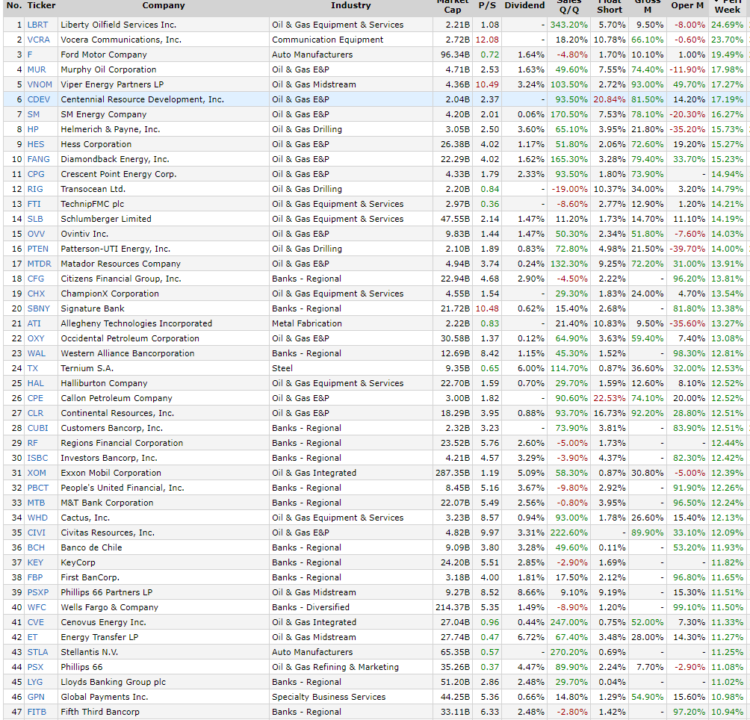Open the OXY ticker link
Viewport: 750px width, 720px height.
pyautogui.click(x=36, y=338)
